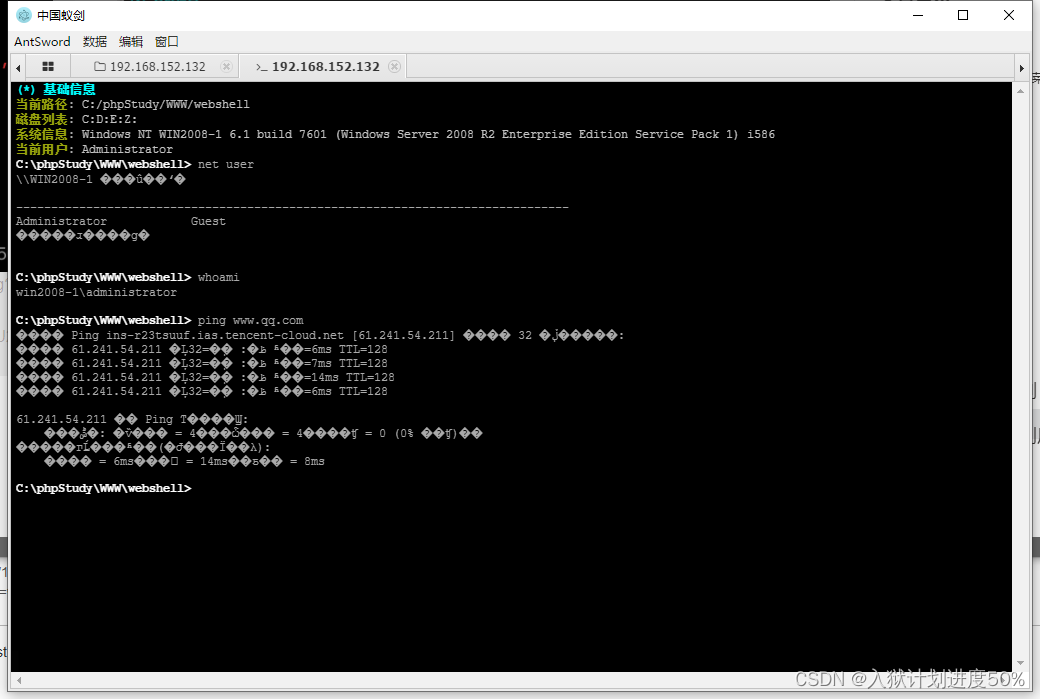
Task: Click the left tab scroll arrow
Action: [x=19, y=68]
